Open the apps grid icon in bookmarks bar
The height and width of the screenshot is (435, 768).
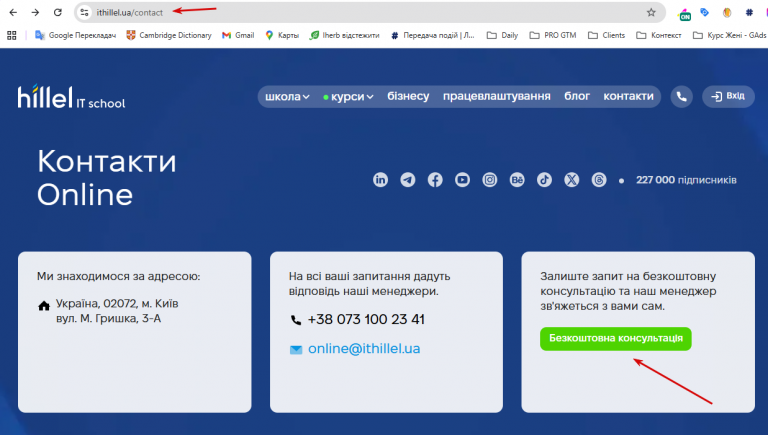[12, 35]
